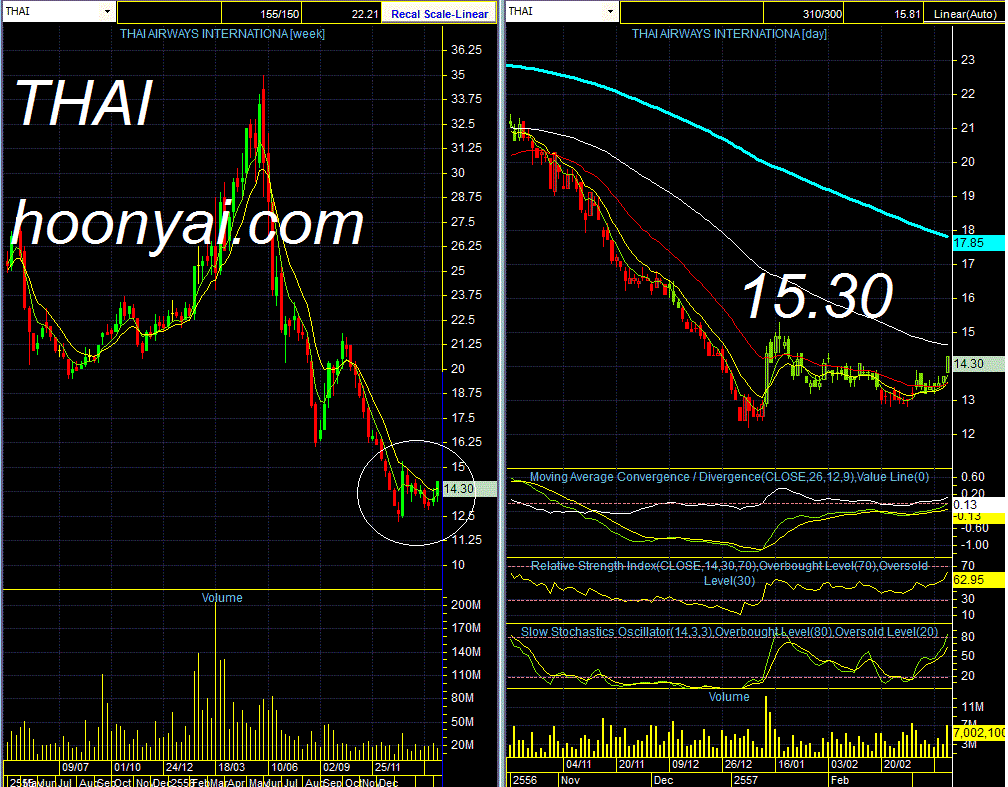Click the Linear(Auto) scale button

point(964,14)
